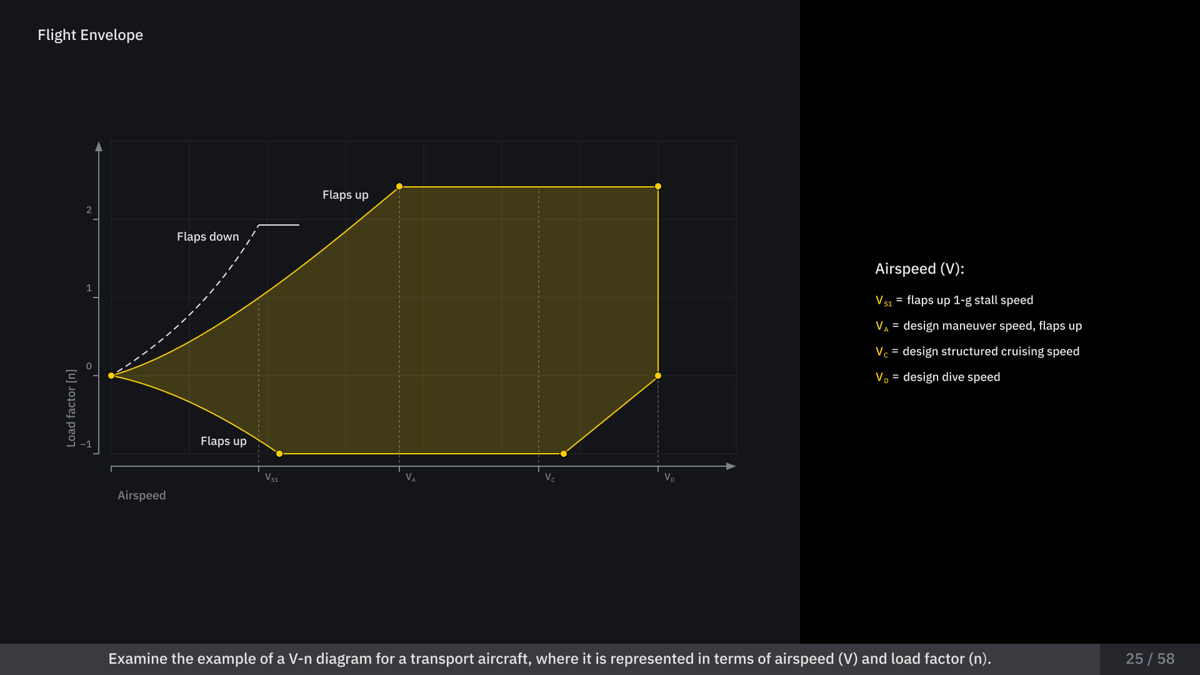Toggle the upper 'Flaps up' curve label
This screenshot has height=675, width=1200.
345,195
